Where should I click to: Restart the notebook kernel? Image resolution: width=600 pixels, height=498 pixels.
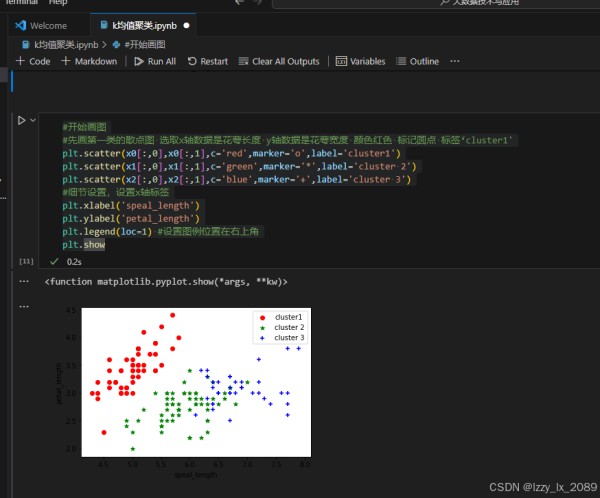click(208, 61)
